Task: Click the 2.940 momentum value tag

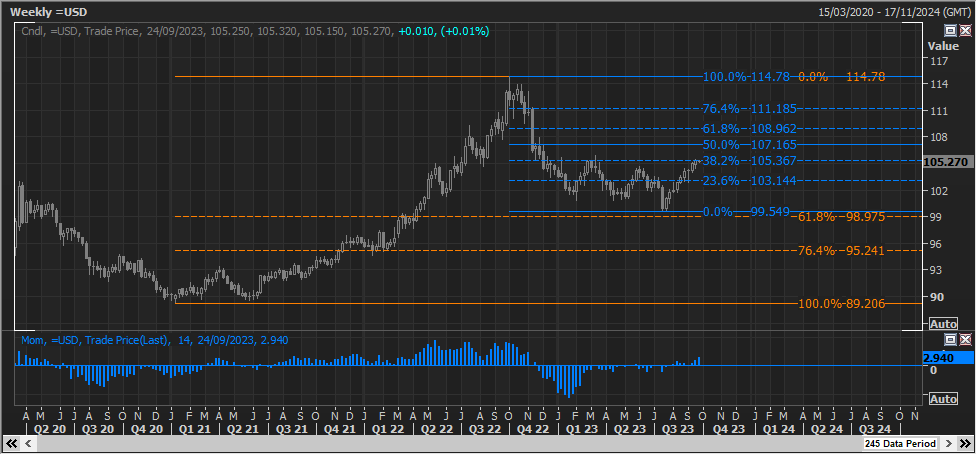Action: point(946,358)
